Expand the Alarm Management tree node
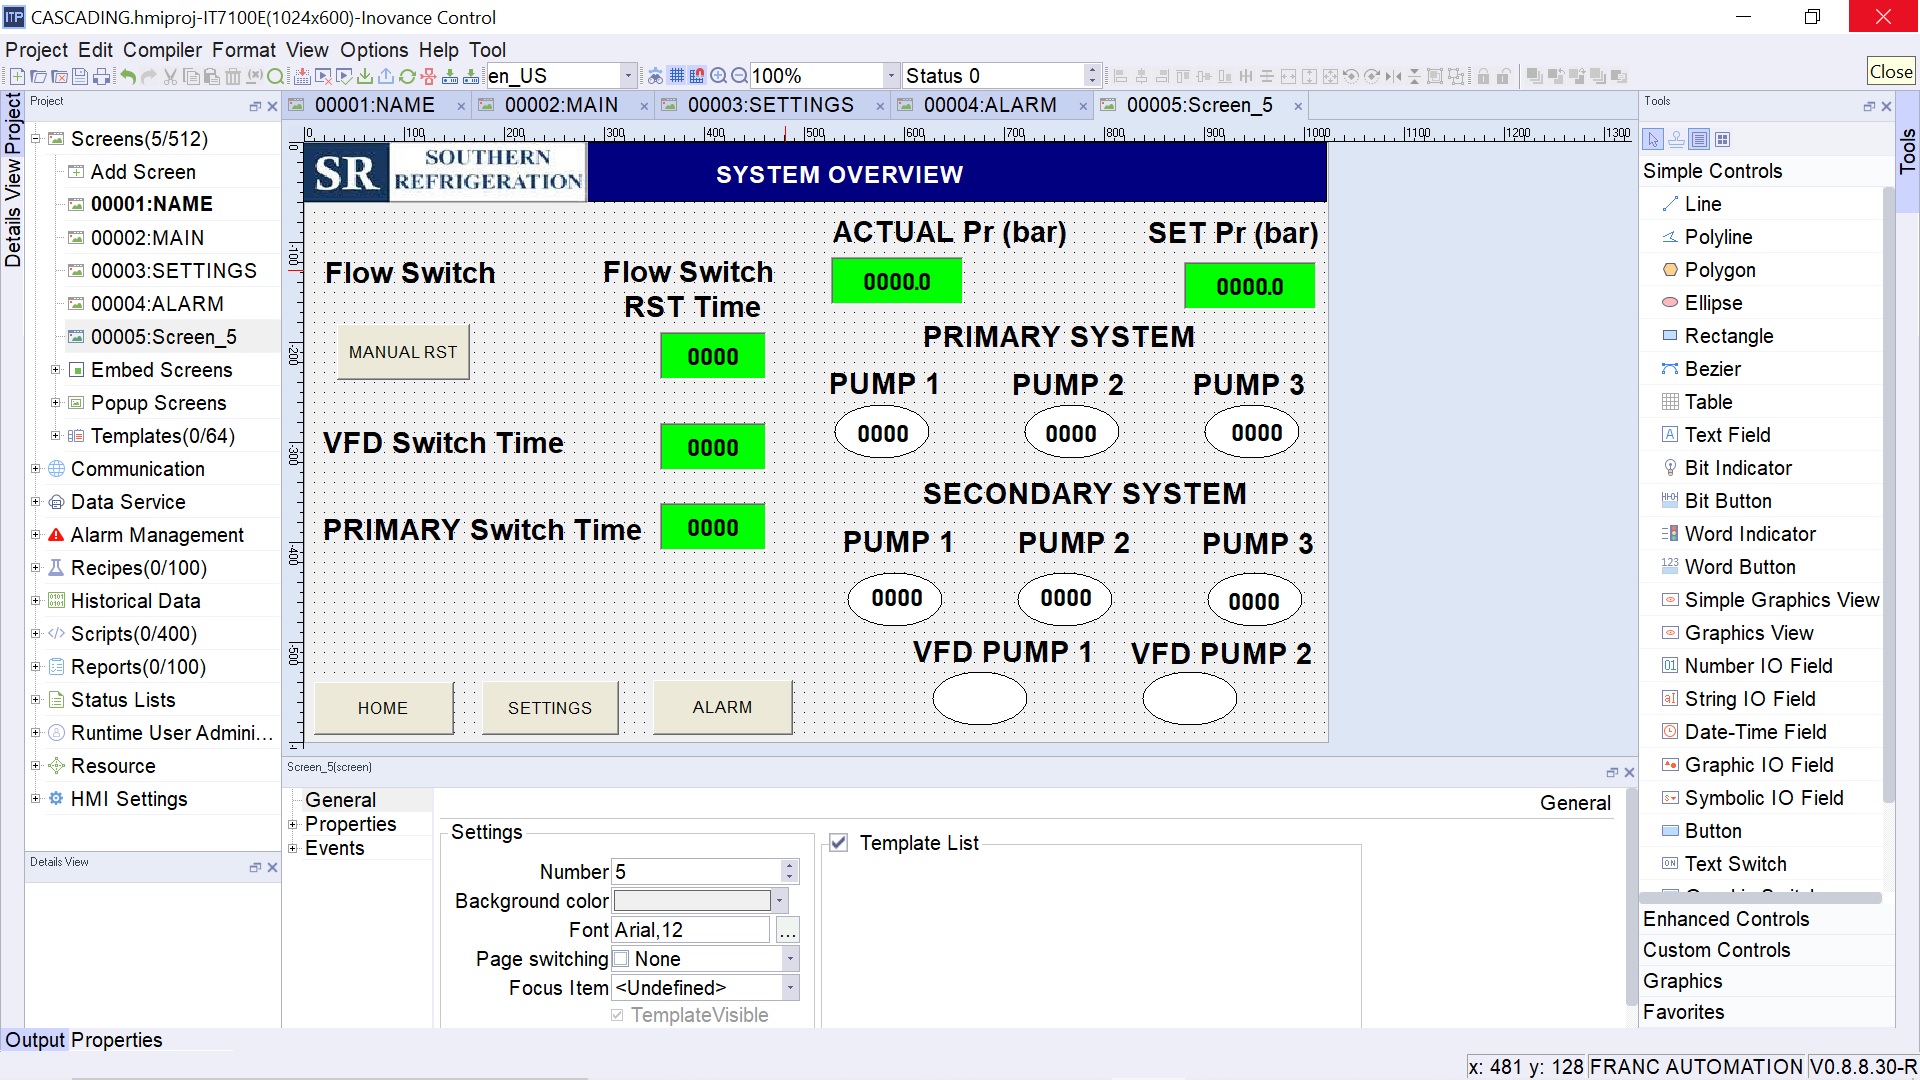 (x=36, y=535)
